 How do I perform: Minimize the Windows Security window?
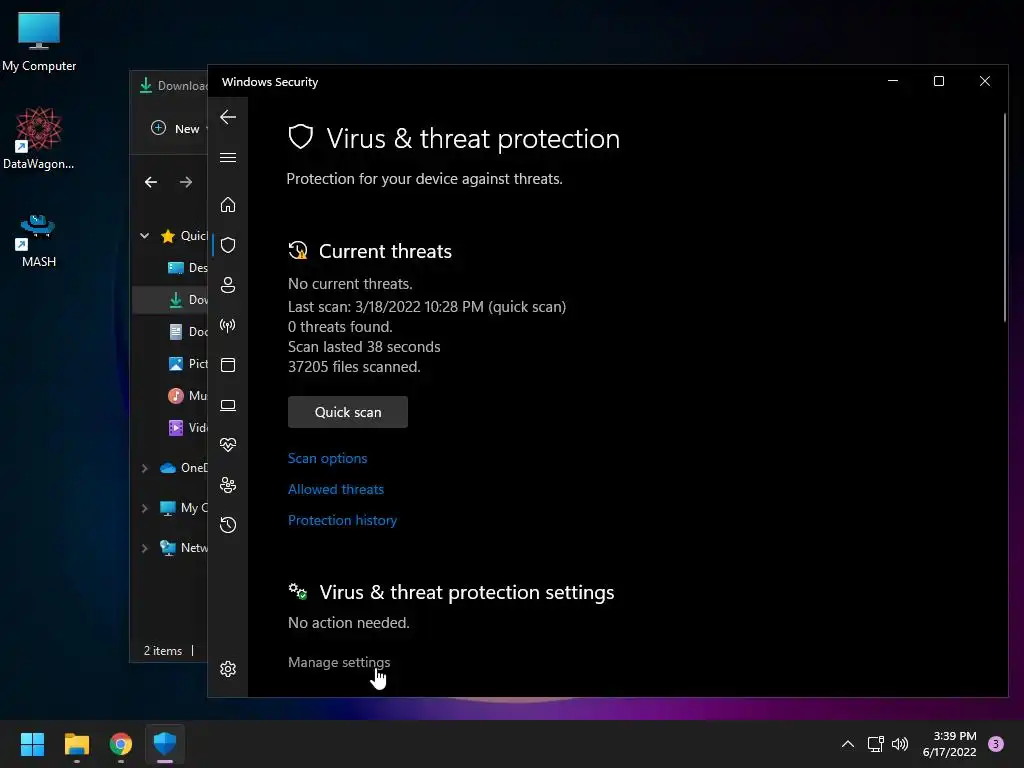(x=893, y=81)
